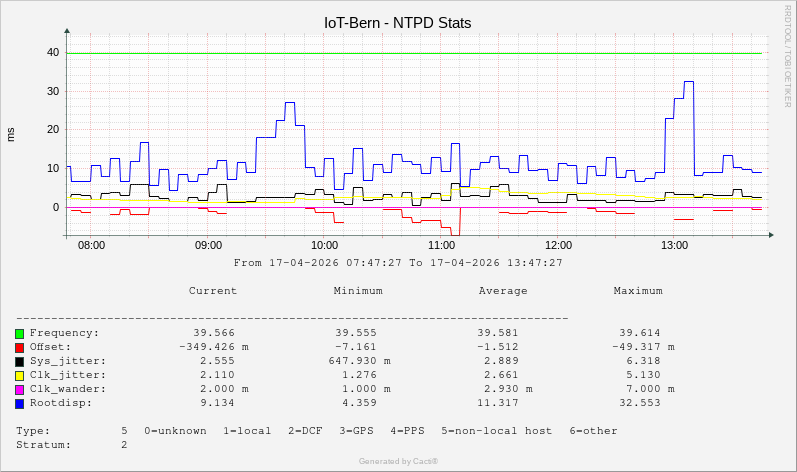Screen dimensions: 797x472
Task: Click the ms y-axis unit label
Action: (x=11, y=134)
